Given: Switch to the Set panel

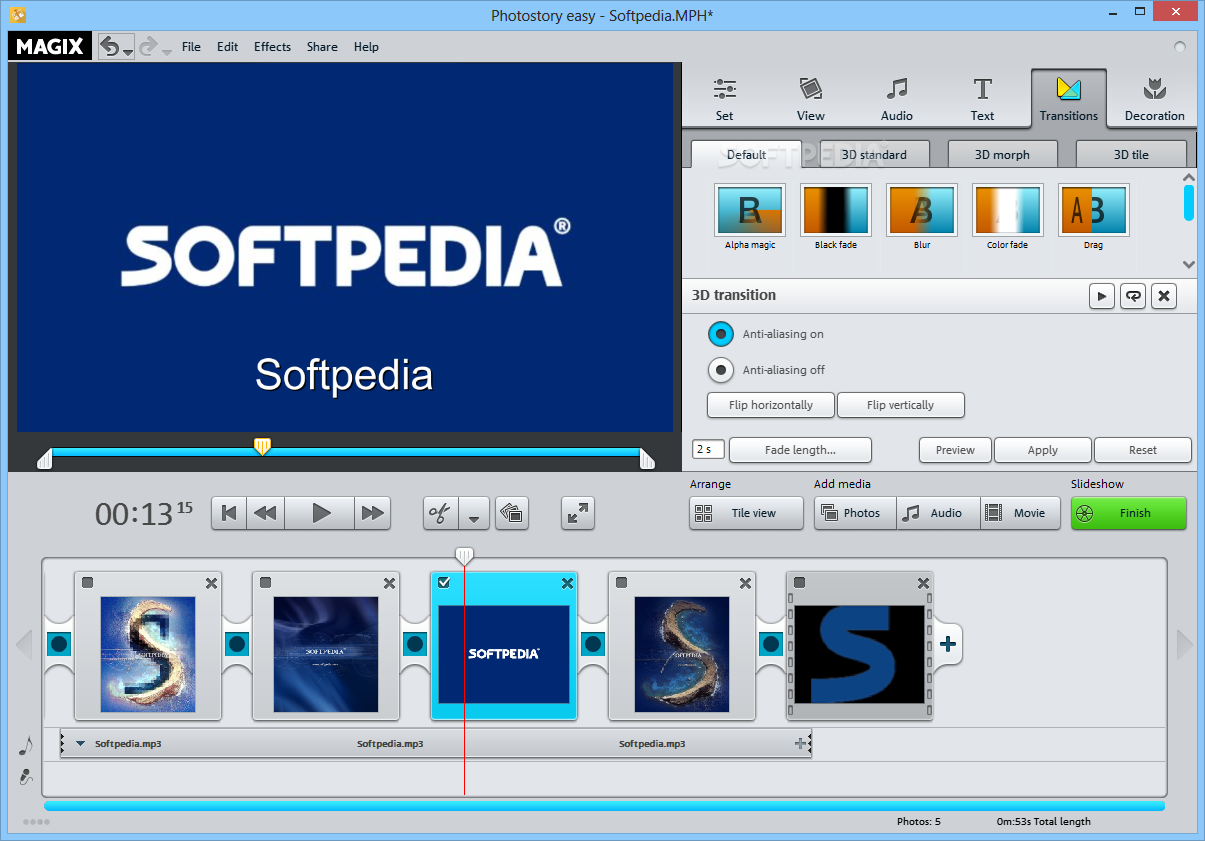Looking at the screenshot, I should 725,99.
